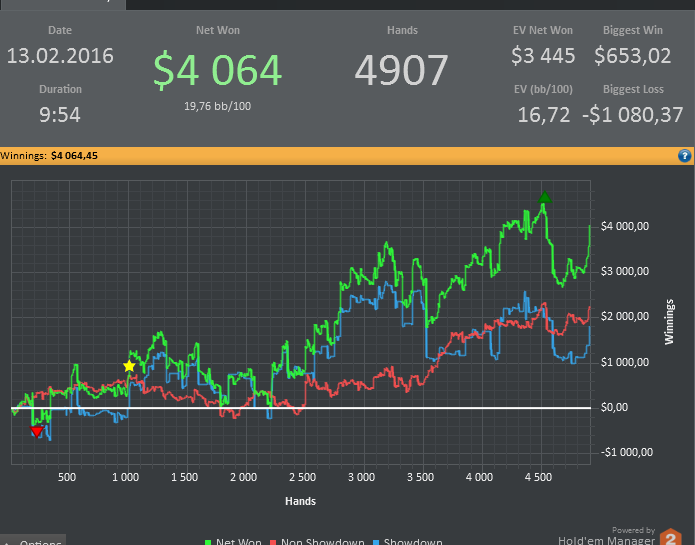Viewport: 695px width, 545px height.
Task: Click the Winnings: $4 064,45 bar text
Action: click(49, 156)
